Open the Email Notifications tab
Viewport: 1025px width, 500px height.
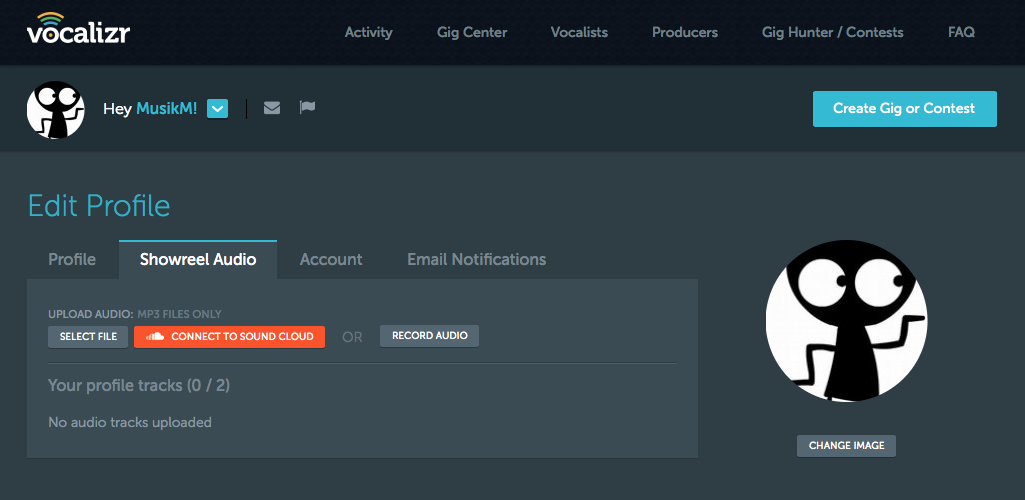(x=477, y=259)
